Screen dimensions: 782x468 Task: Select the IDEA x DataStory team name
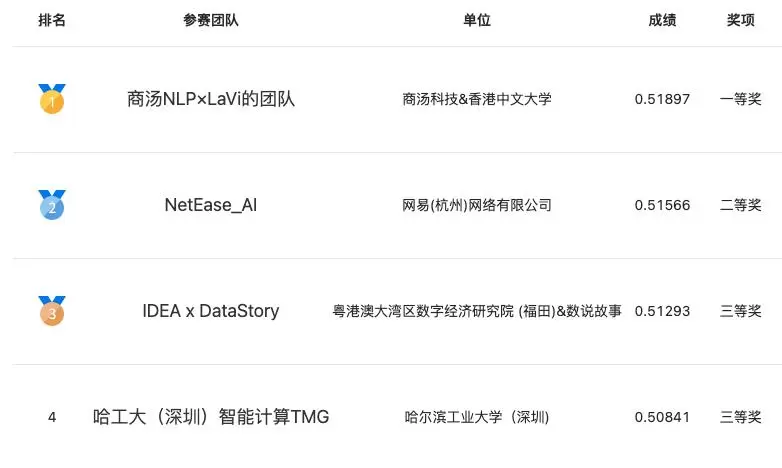[211, 311]
